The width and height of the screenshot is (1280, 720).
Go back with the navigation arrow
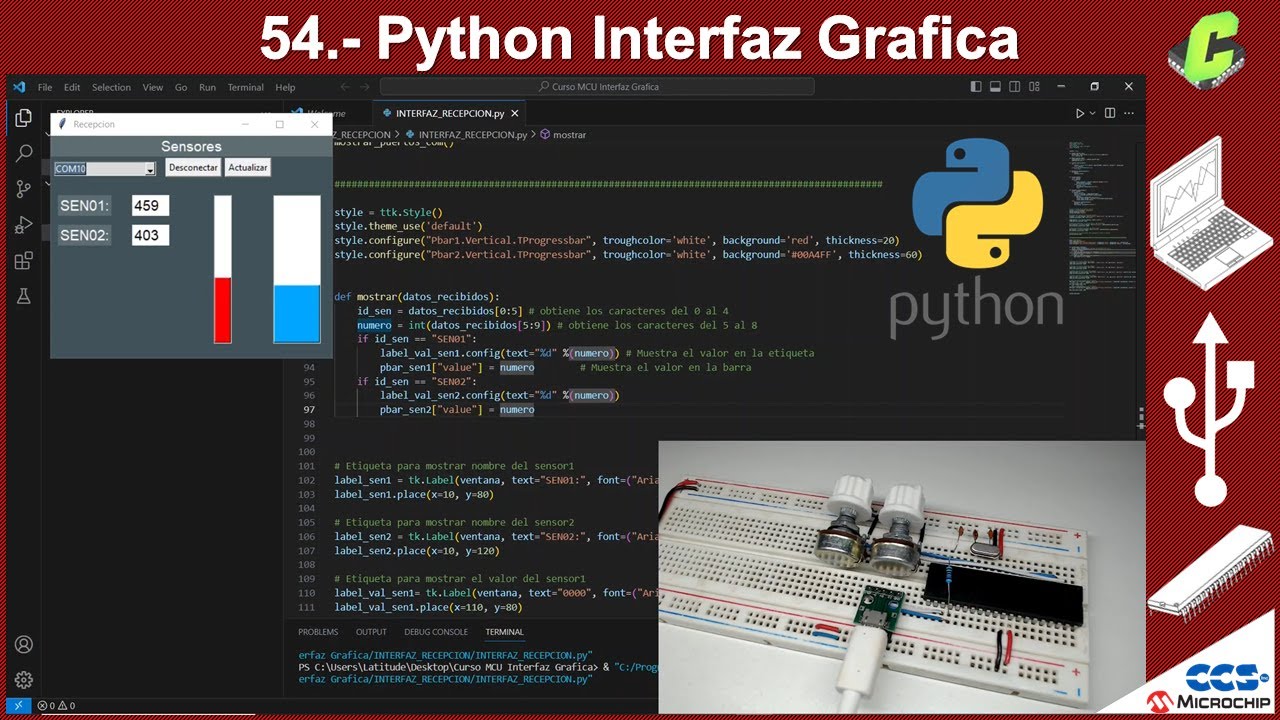[x=345, y=87]
